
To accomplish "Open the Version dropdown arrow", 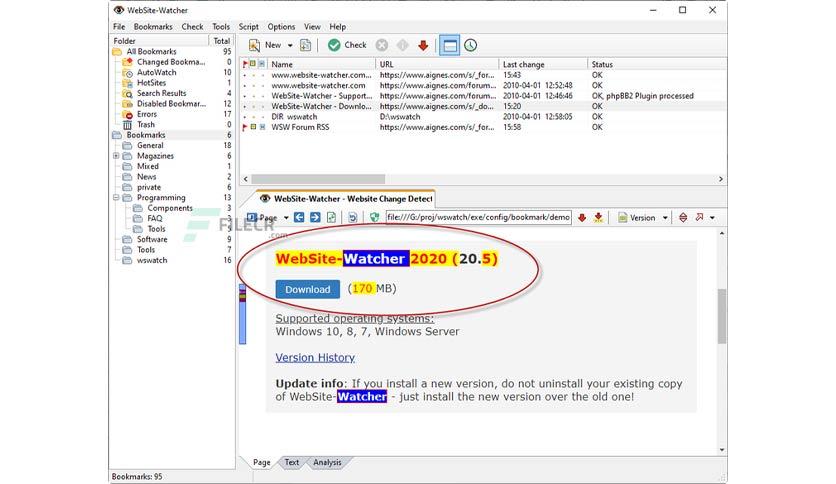I will pyautogui.click(x=665, y=217).
